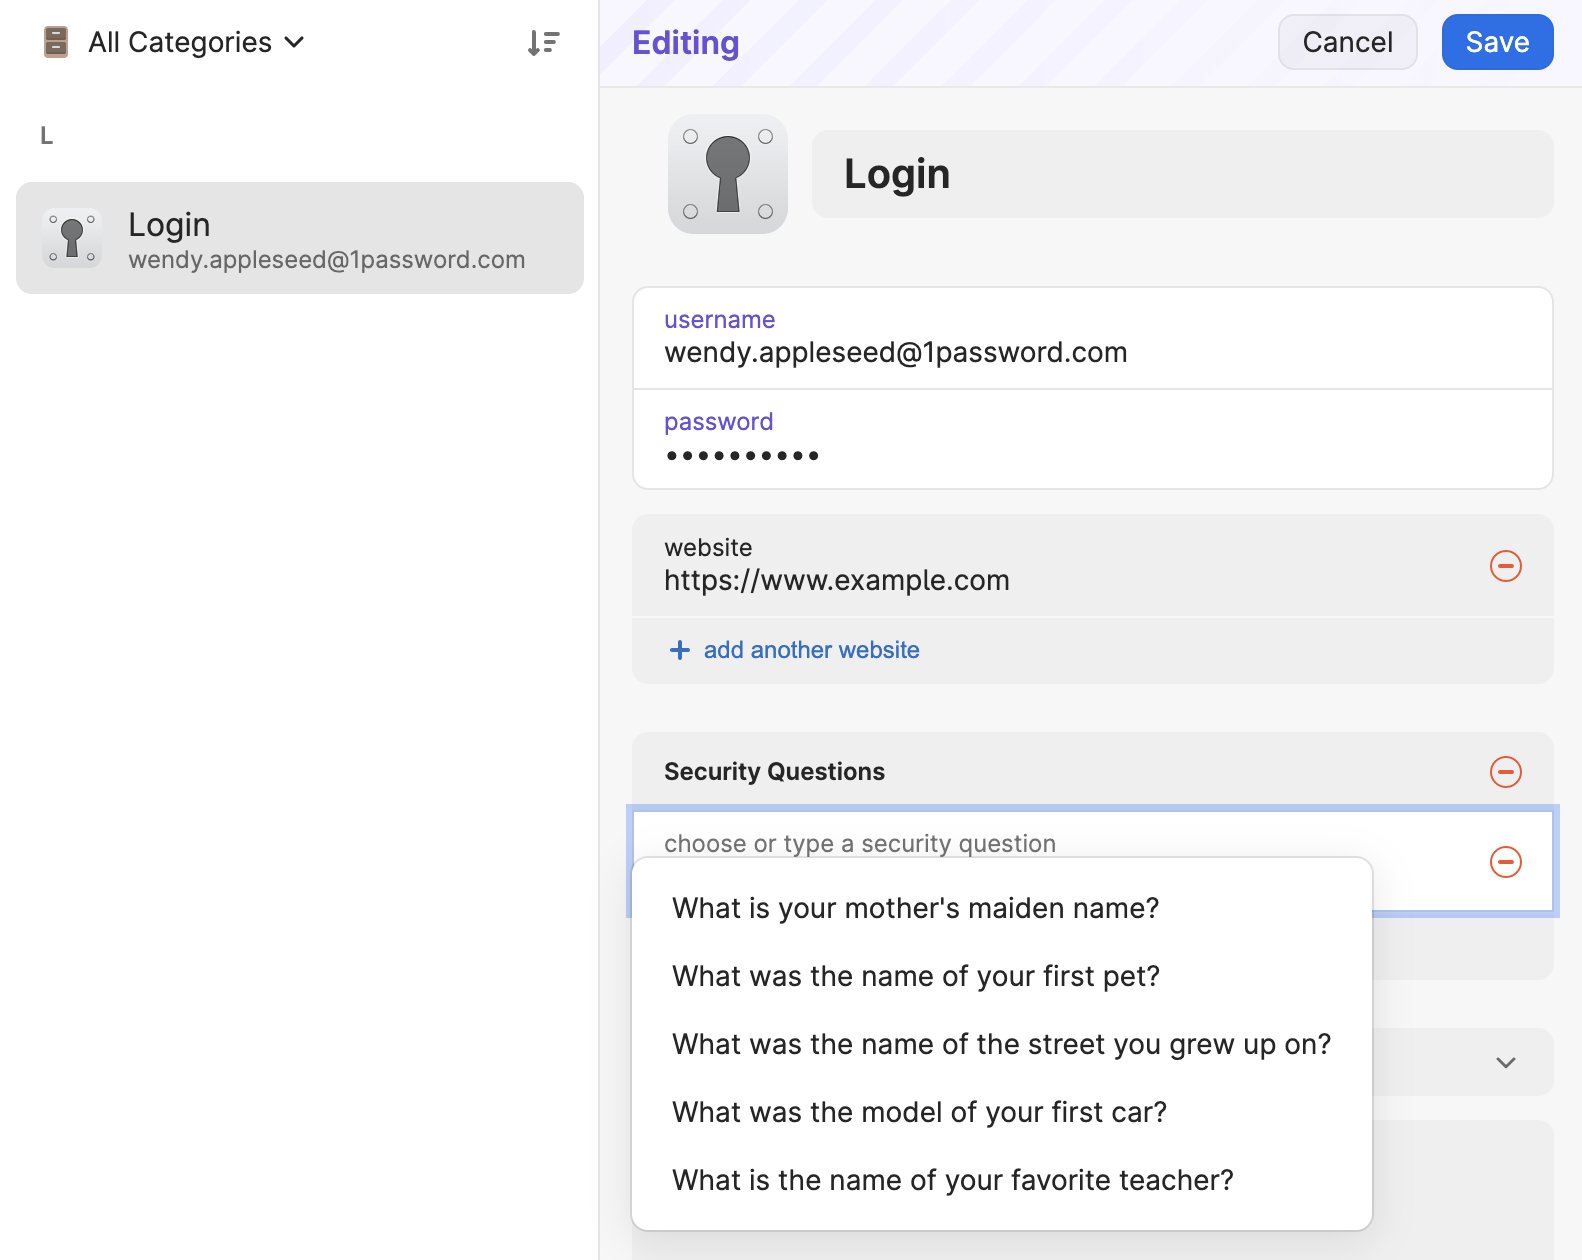Choose "What was the name of your first pet?"
The width and height of the screenshot is (1582, 1260).
tap(1002, 976)
